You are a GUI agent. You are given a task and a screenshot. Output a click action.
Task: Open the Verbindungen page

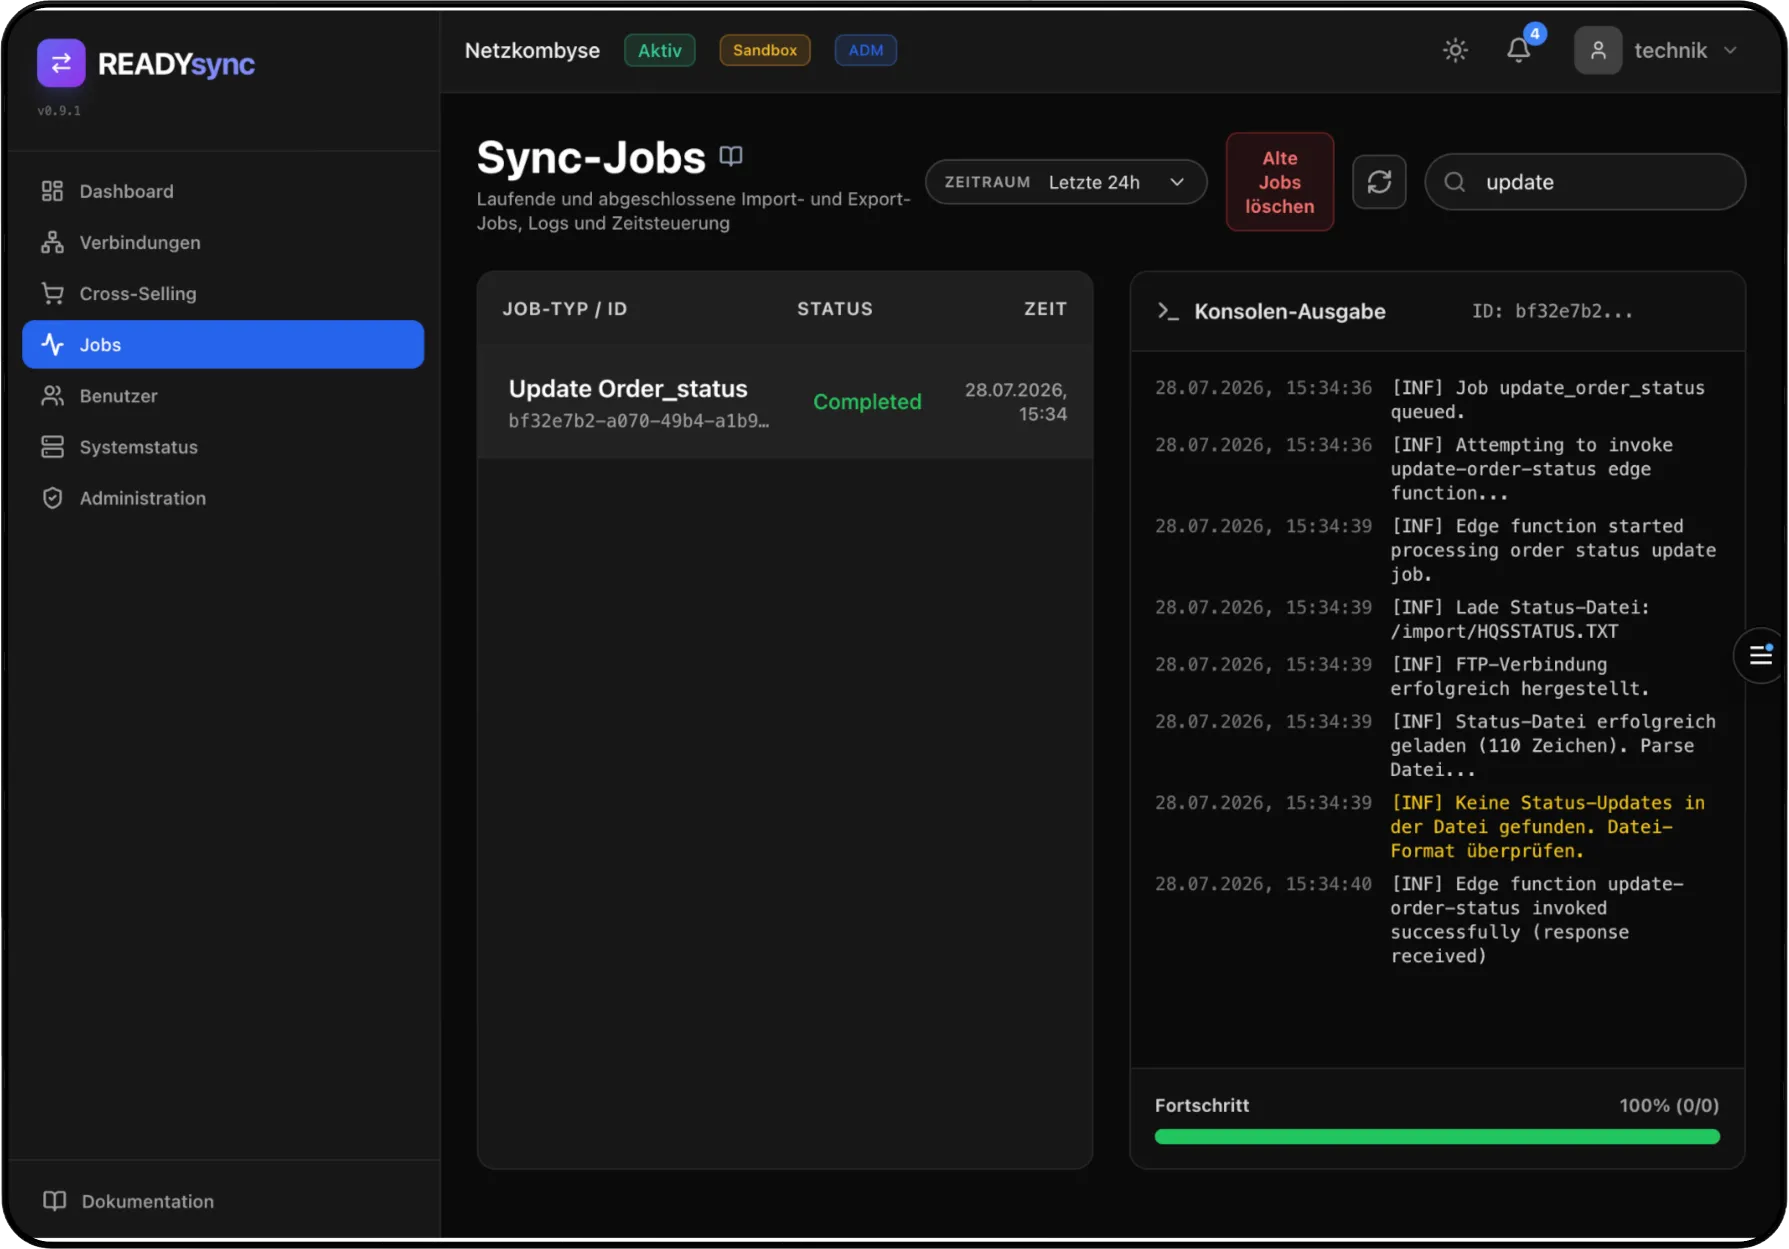pos(223,242)
